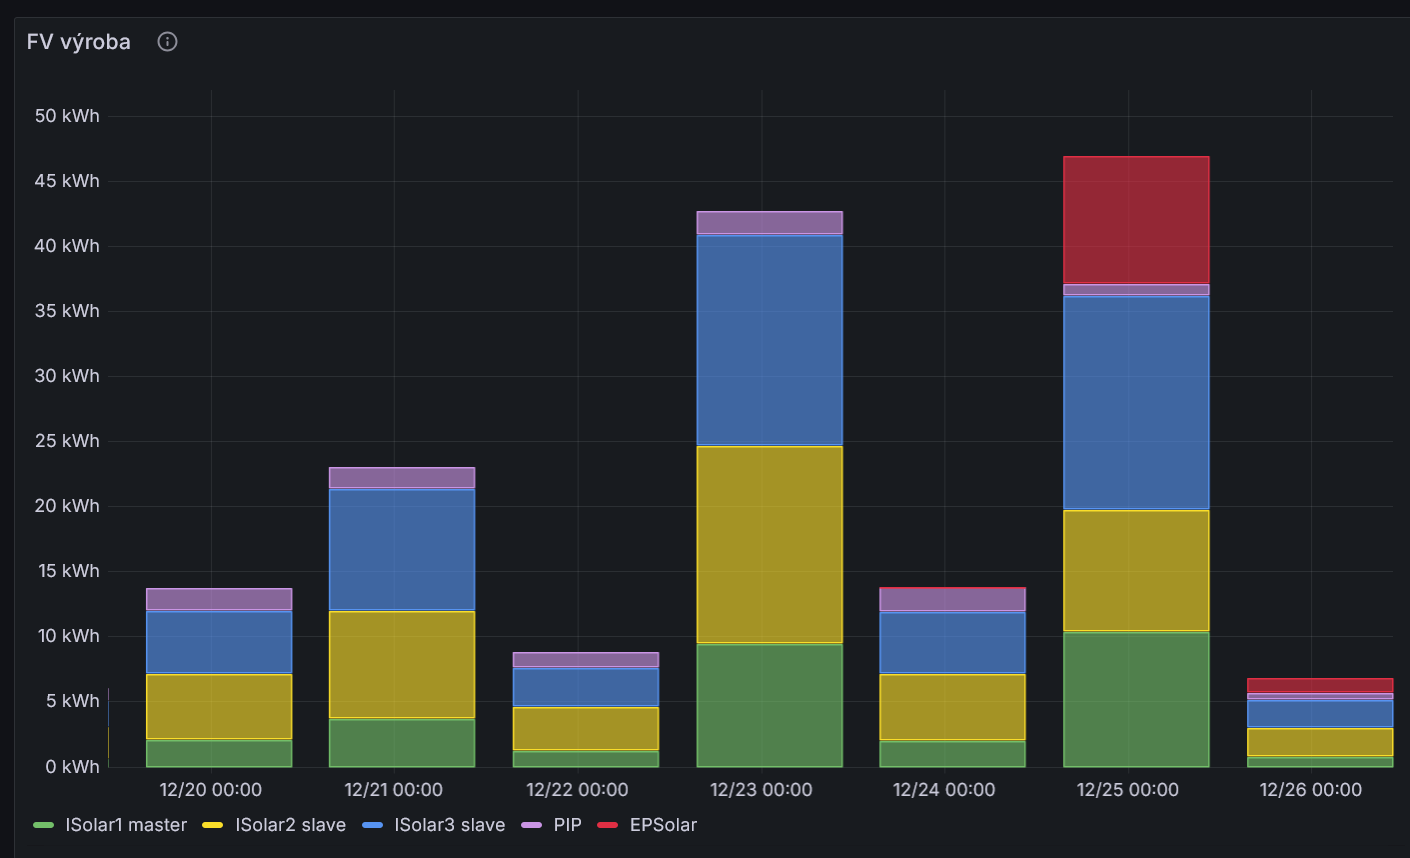This screenshot has height=858, width=1410.
Task: Click the 5 kWh y-axis label
Action: pyautogui.click(x=73, y=701)
